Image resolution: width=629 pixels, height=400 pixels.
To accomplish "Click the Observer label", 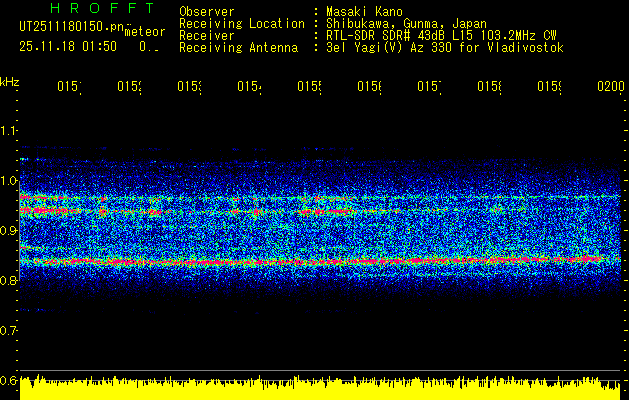I will pos(207,12).
